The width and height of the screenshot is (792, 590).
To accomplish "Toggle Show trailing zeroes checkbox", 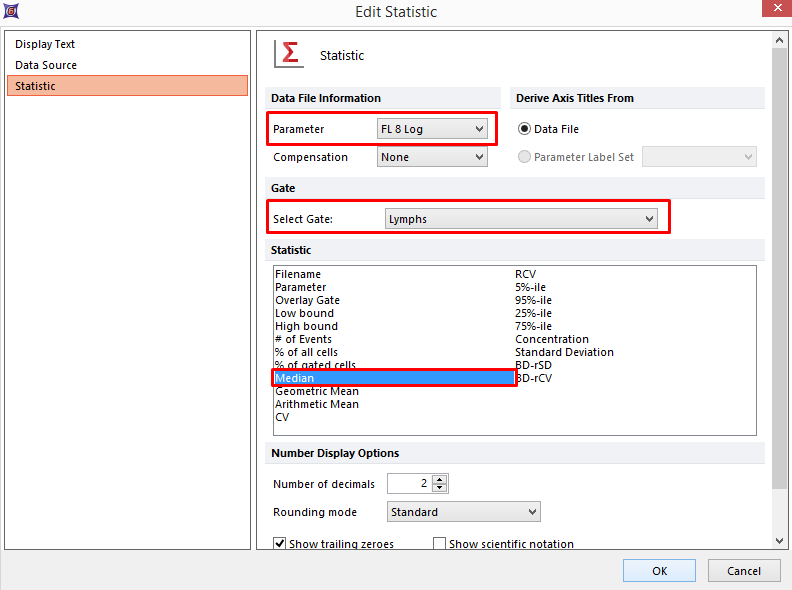I will click(x=280, y=544).
